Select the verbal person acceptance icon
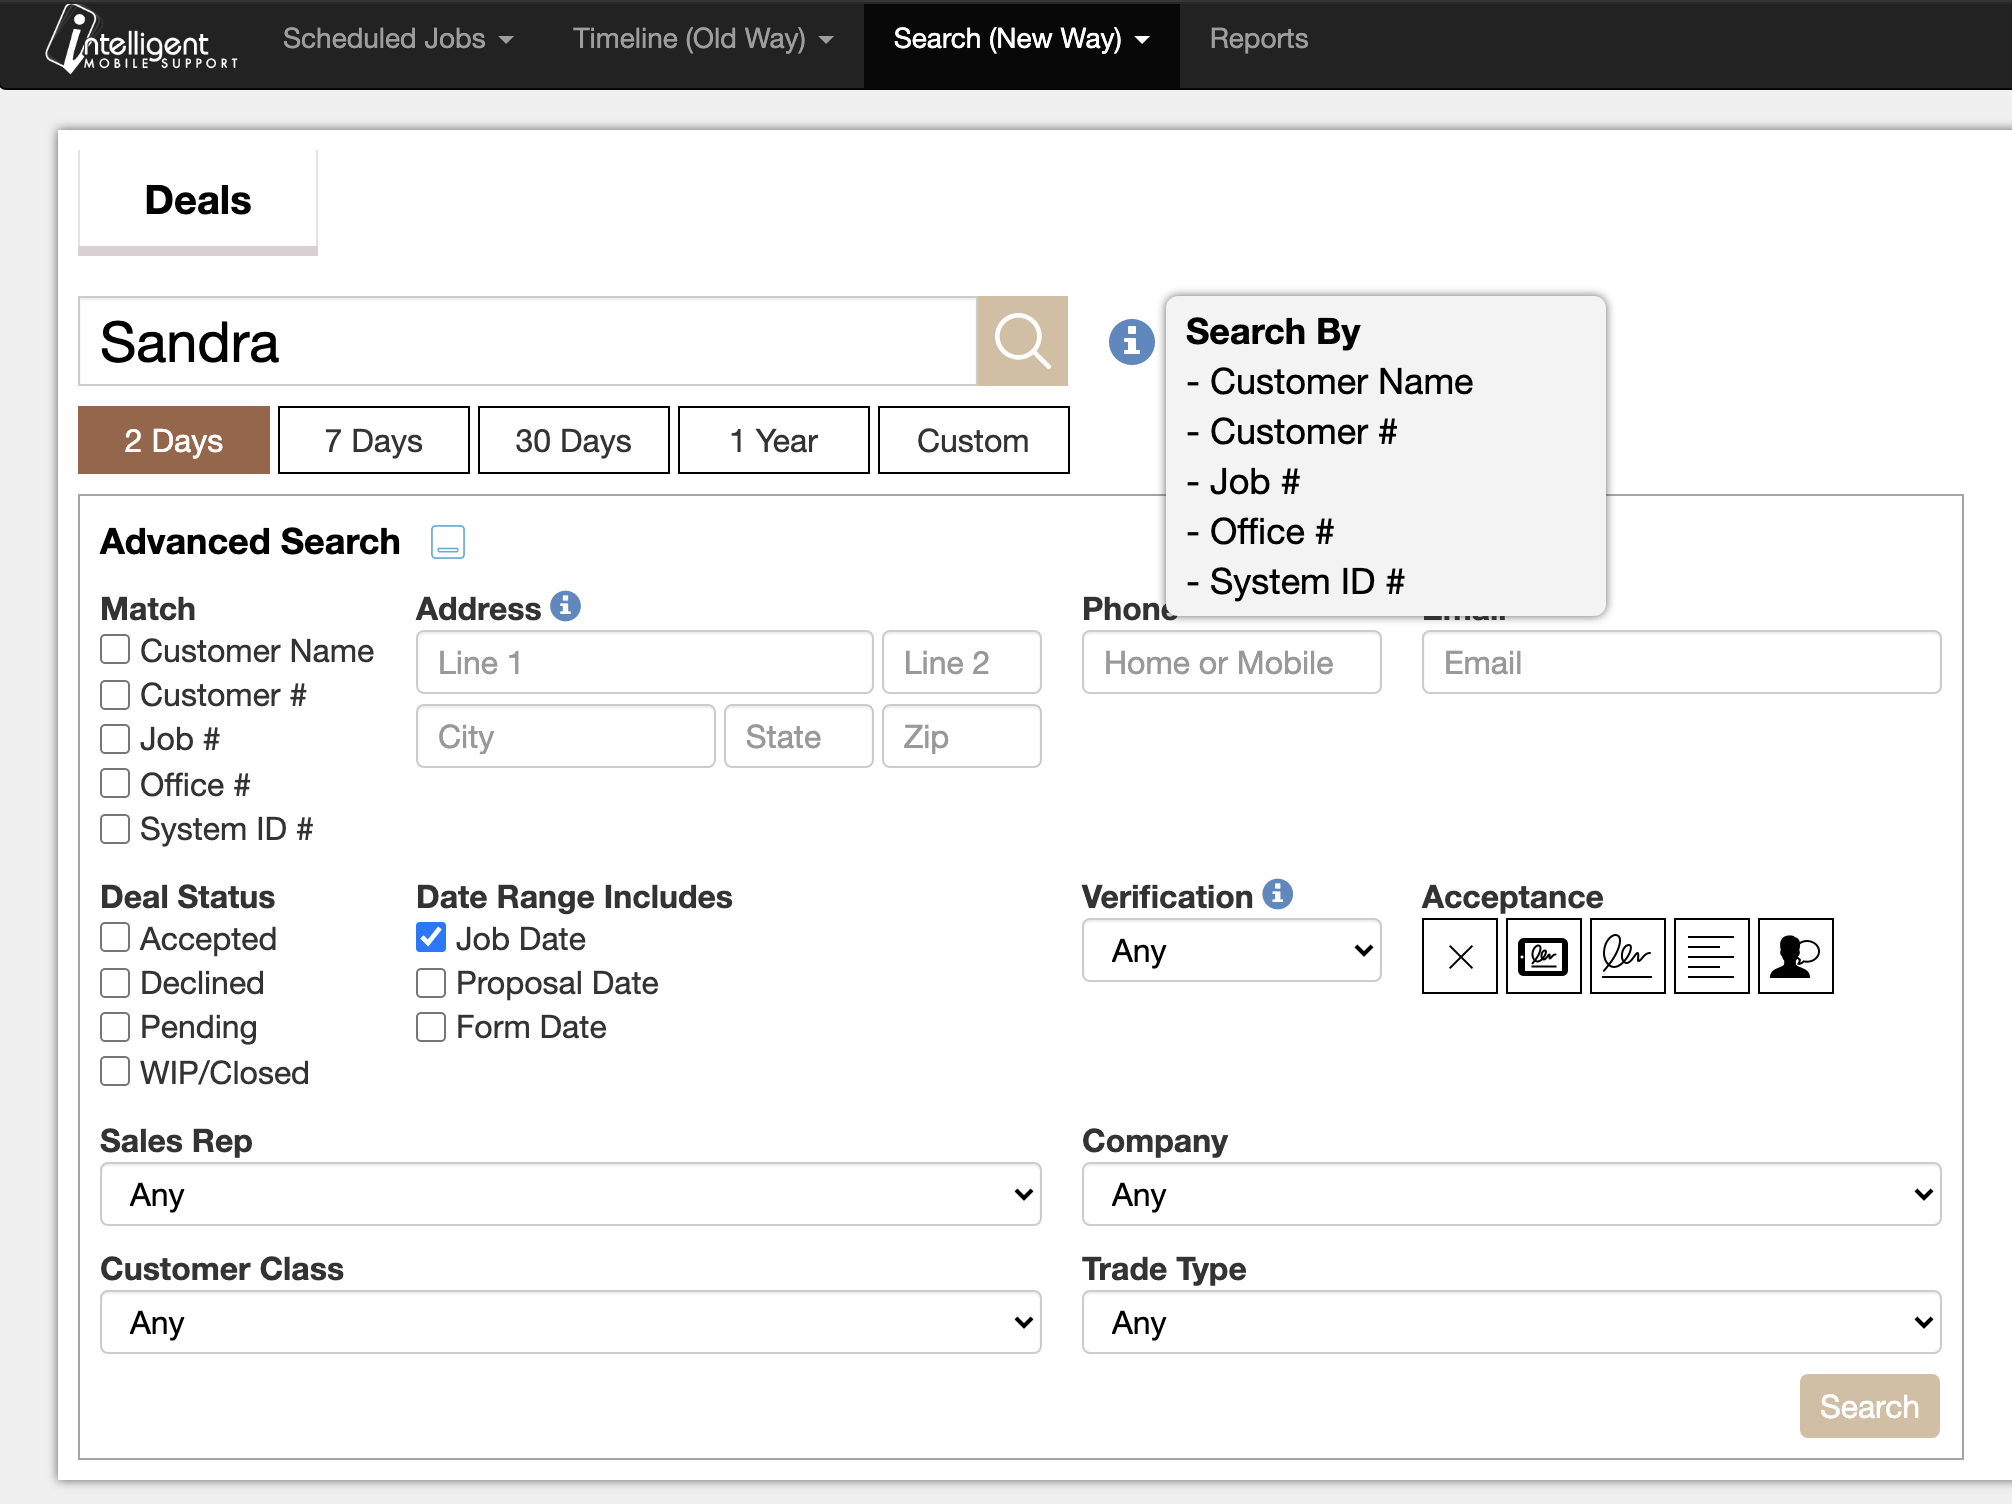Viewport: 2012px width, 1504px height. 1796,956
